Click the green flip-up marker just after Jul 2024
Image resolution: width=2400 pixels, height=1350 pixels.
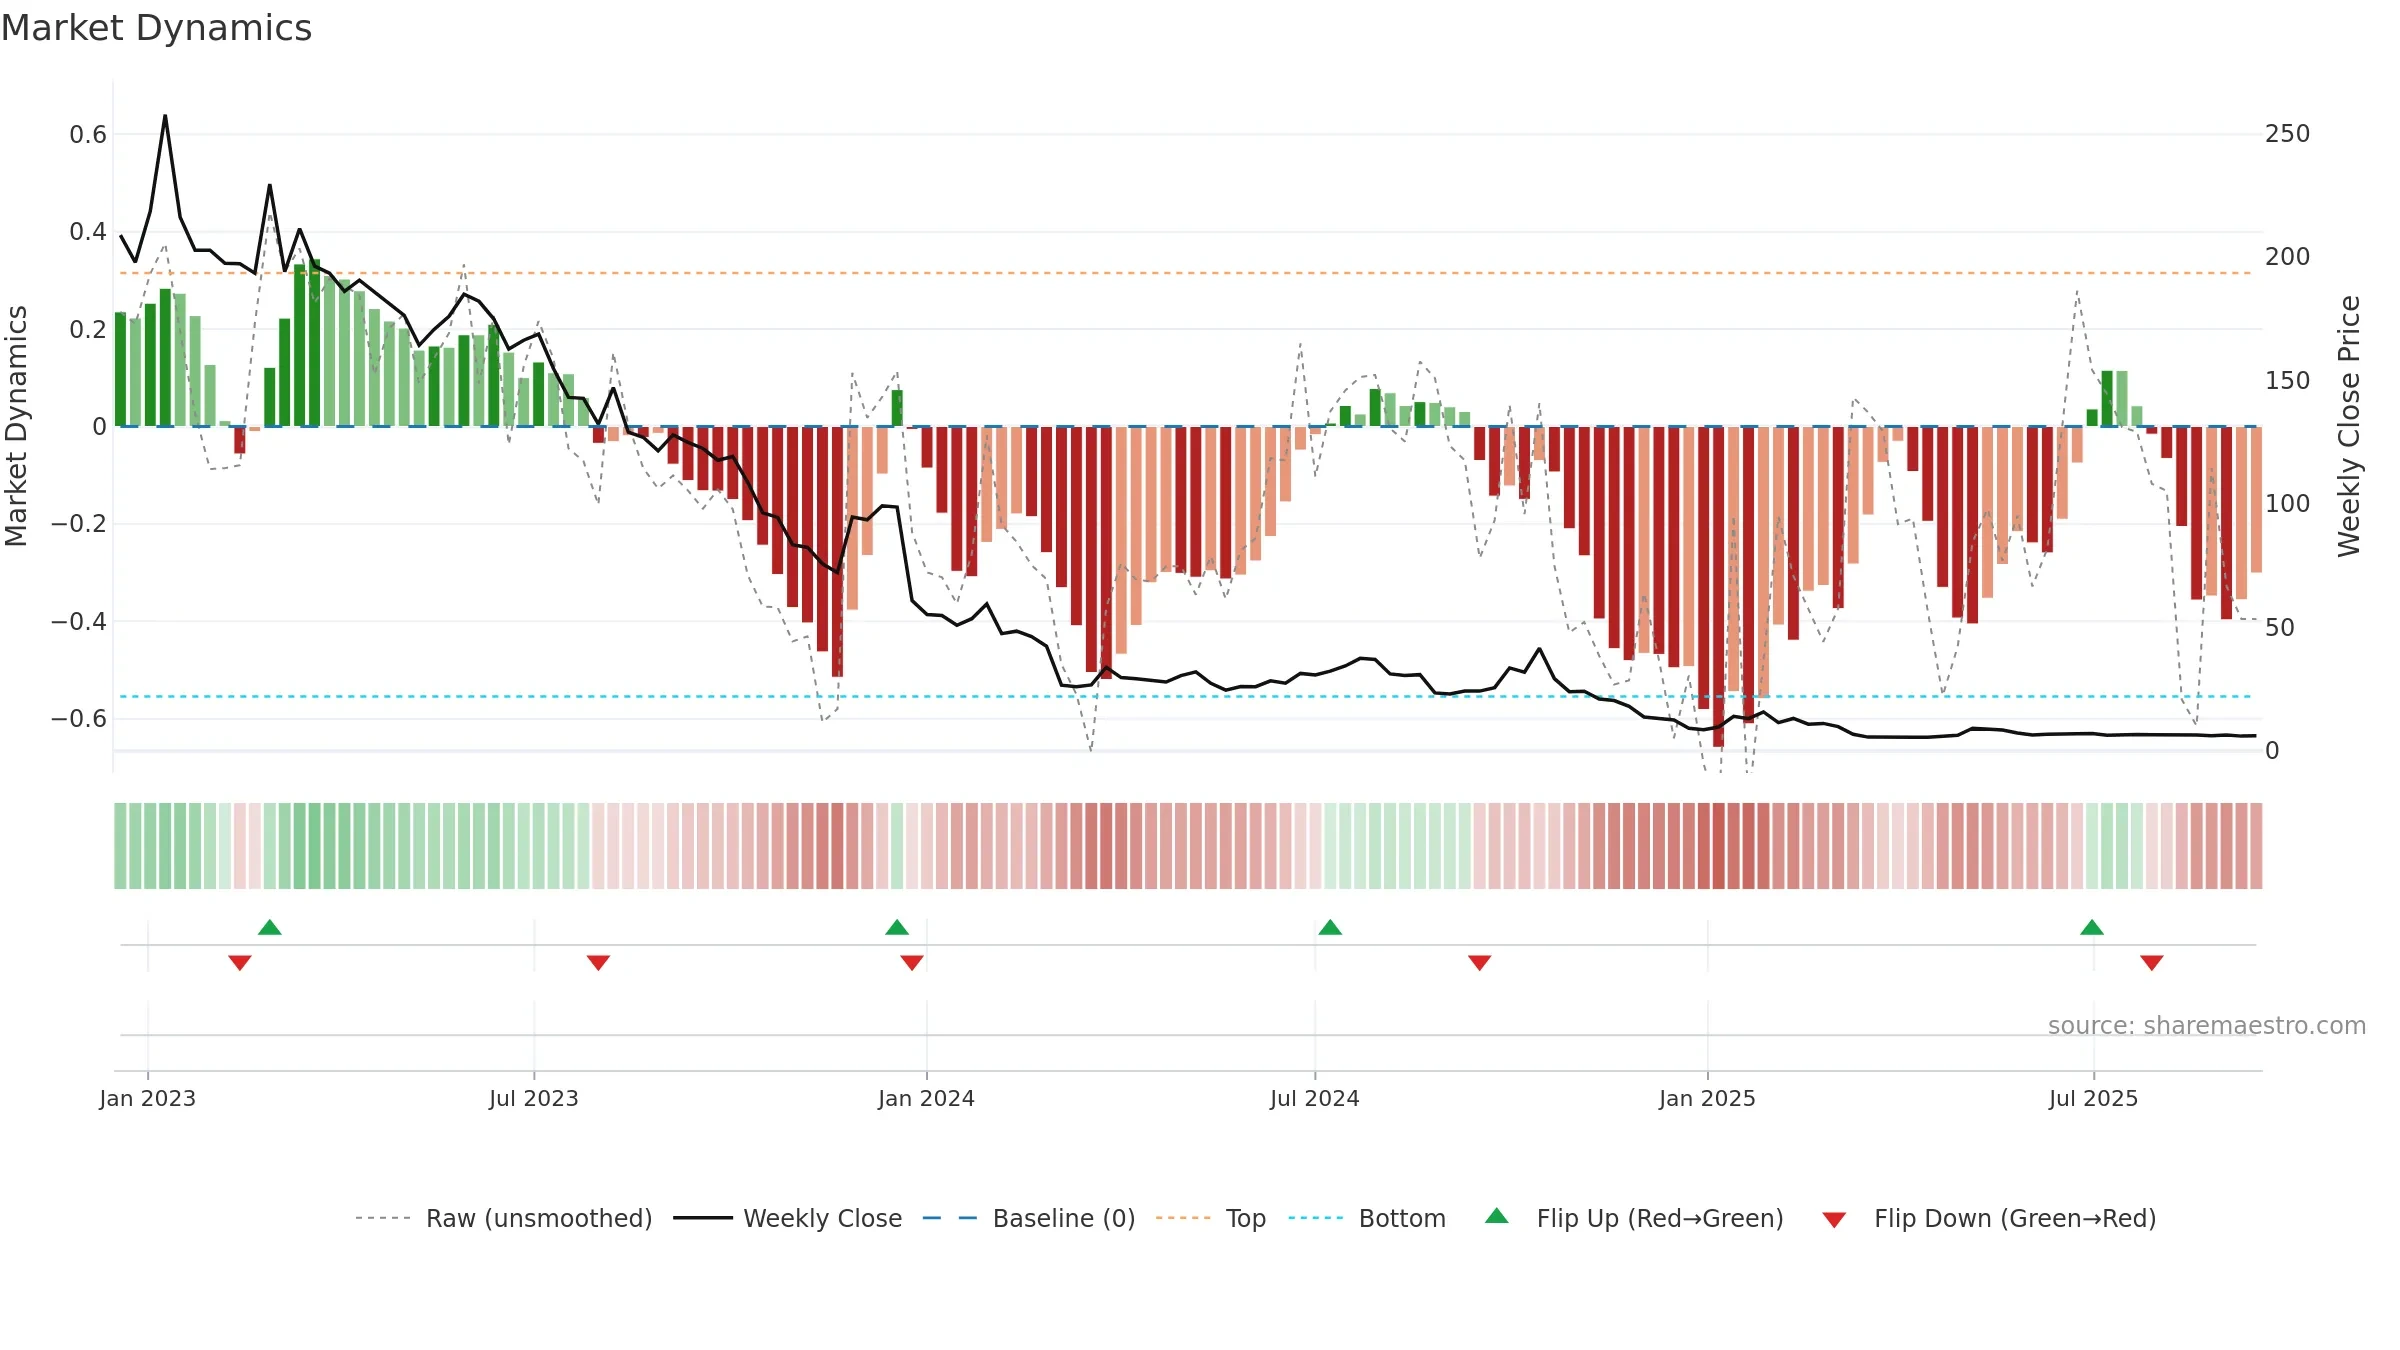tap(1330, 927)
